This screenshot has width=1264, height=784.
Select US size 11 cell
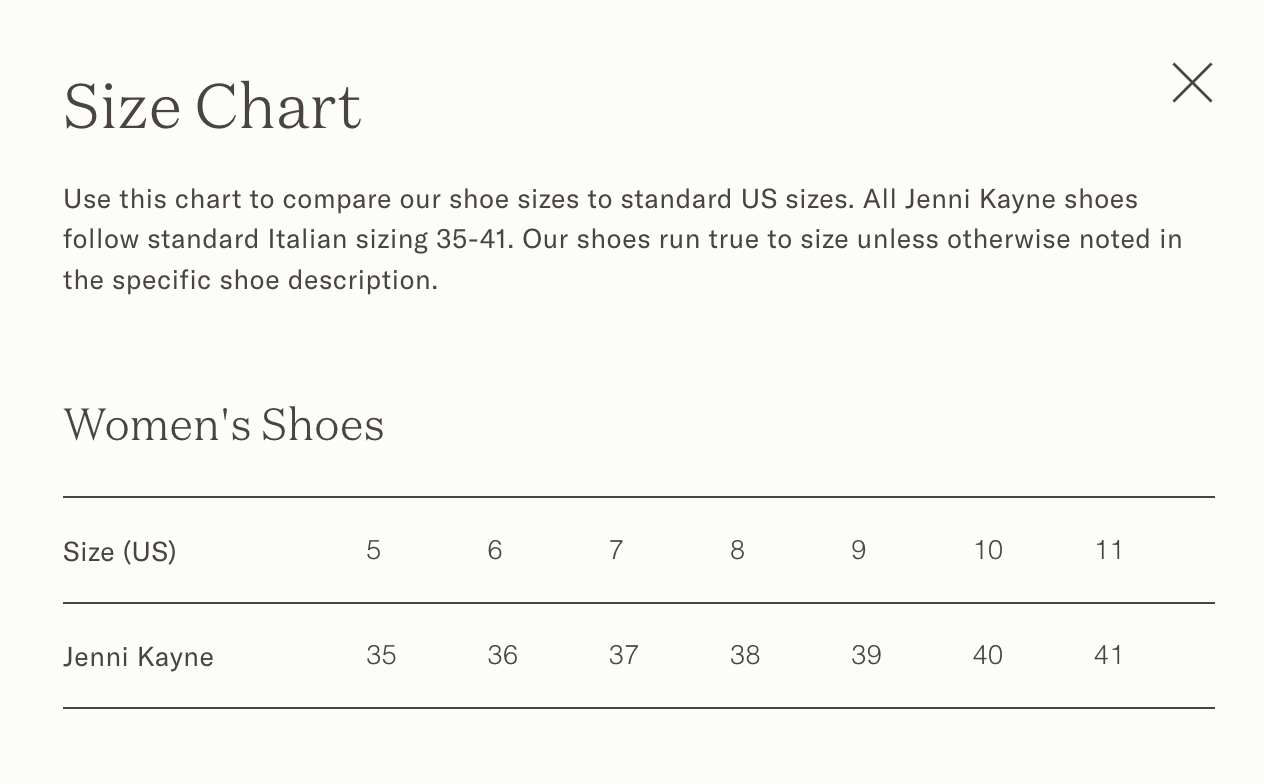(x=1109, y=550)
